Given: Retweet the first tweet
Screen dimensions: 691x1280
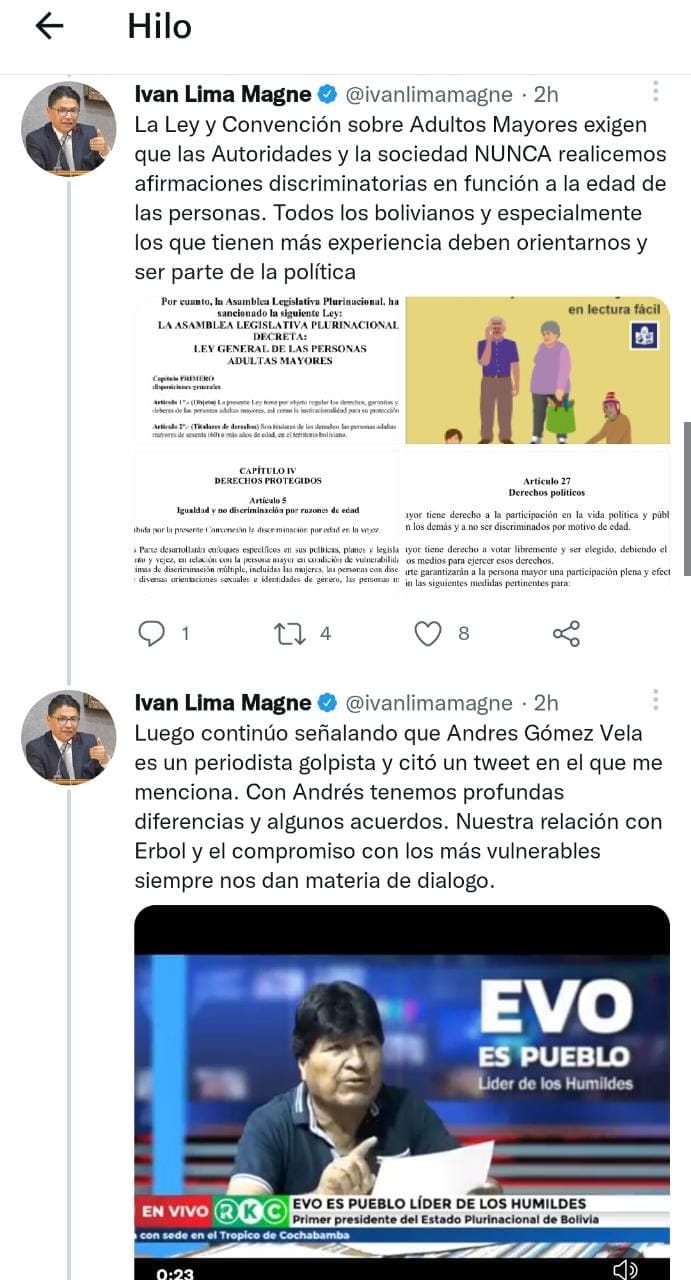Looking at the screenshot, I should coord(288,632).
